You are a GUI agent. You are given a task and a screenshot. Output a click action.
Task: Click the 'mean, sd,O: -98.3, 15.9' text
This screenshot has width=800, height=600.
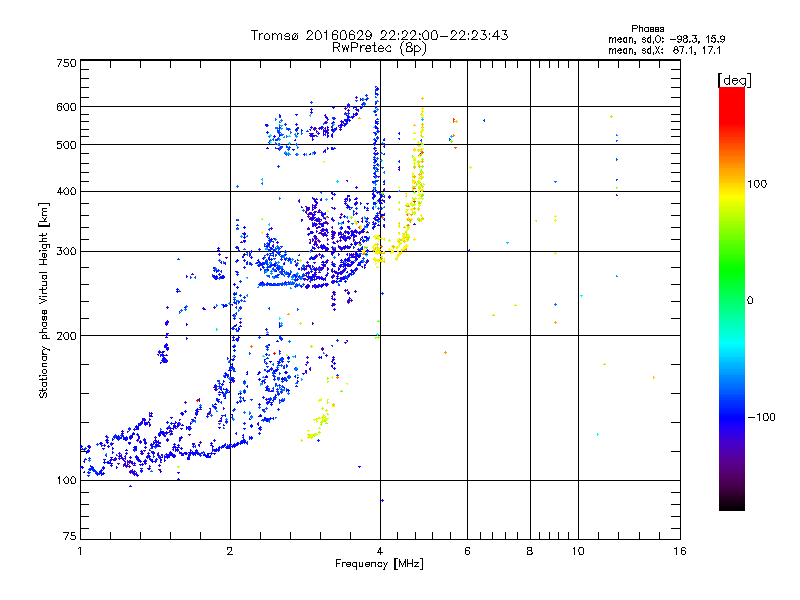[x=666, y=39]
